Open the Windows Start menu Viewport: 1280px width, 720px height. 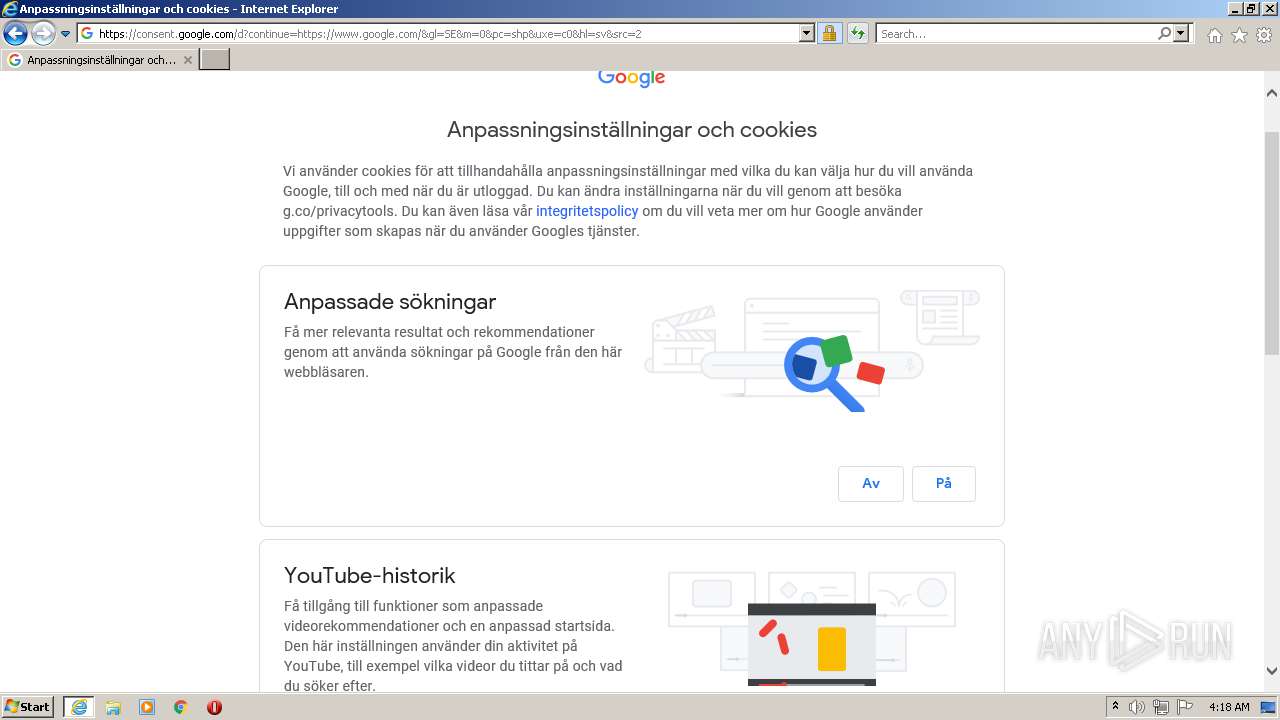28,706
